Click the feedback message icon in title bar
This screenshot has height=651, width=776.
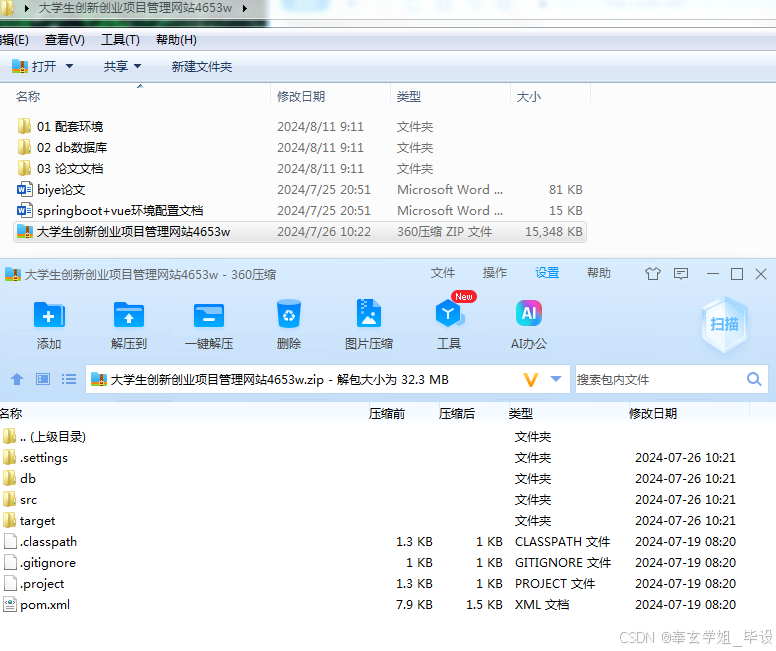tap(681, 274)
